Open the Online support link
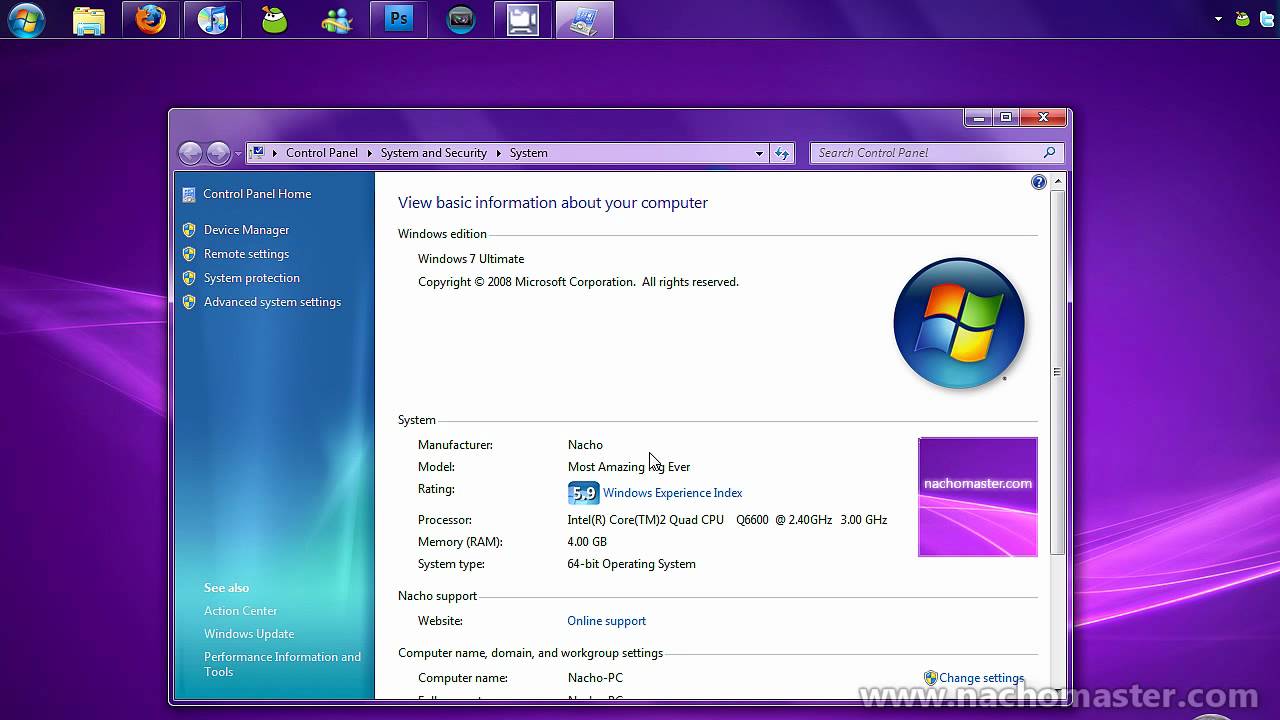 606,621
